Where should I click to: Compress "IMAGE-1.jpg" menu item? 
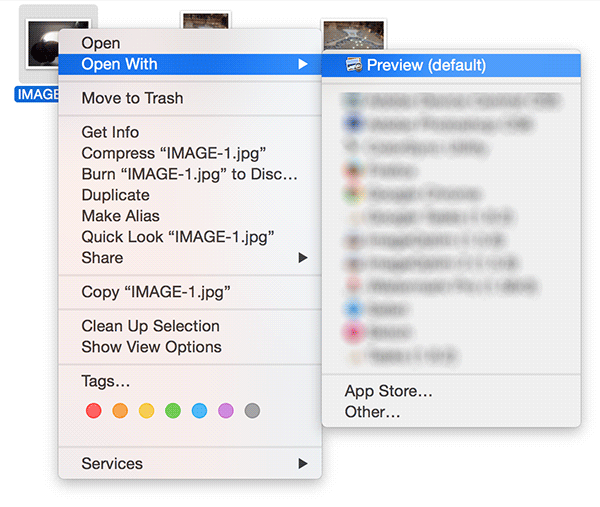click(x=190, y=153)
